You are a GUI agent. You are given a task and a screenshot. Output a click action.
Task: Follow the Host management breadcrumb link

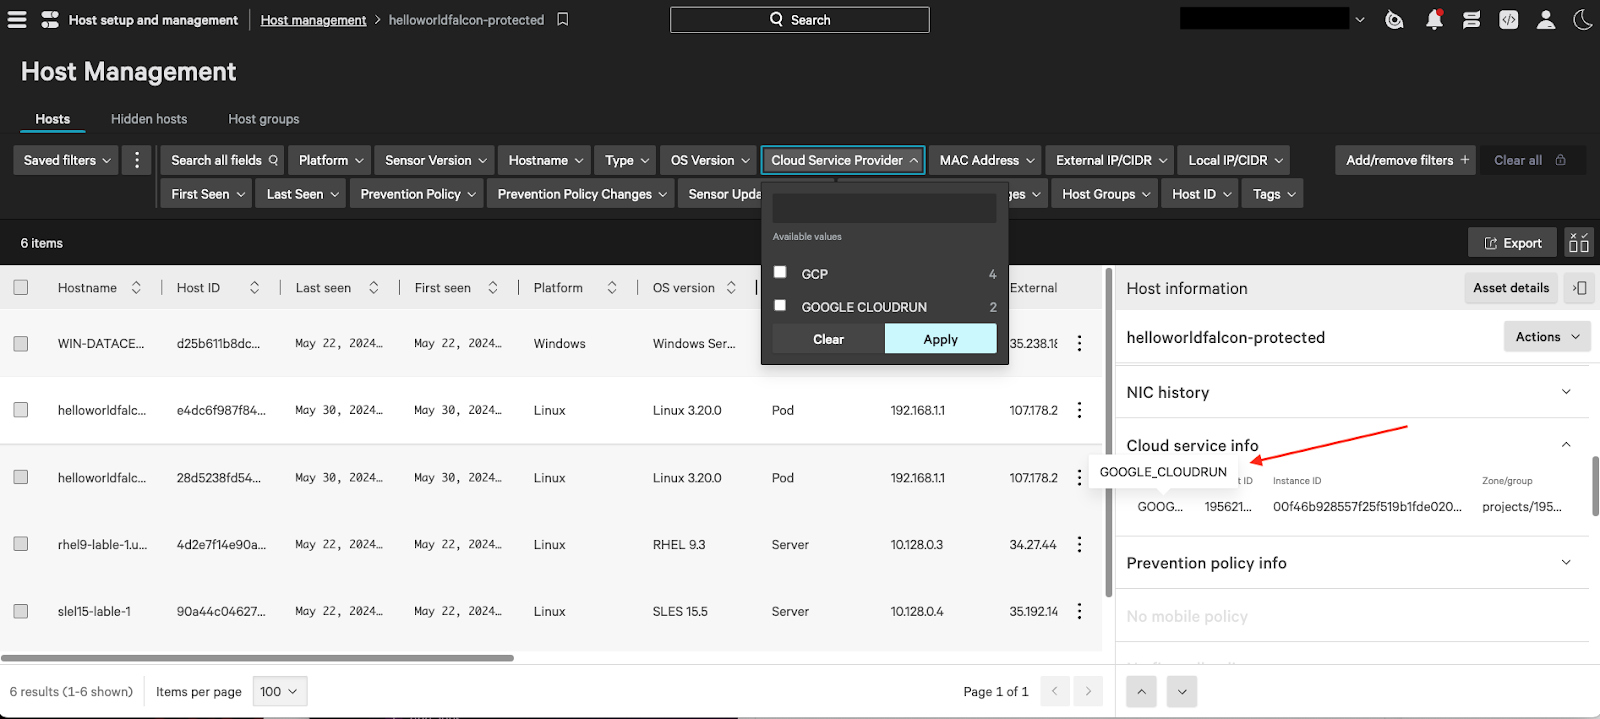click(313, 20)
